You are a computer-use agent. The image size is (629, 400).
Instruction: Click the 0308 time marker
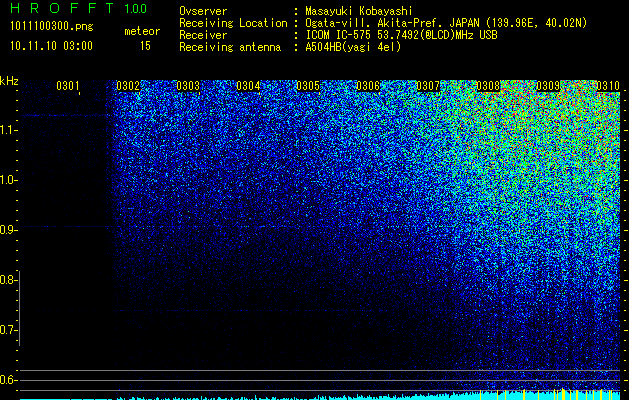coord(488,86)
